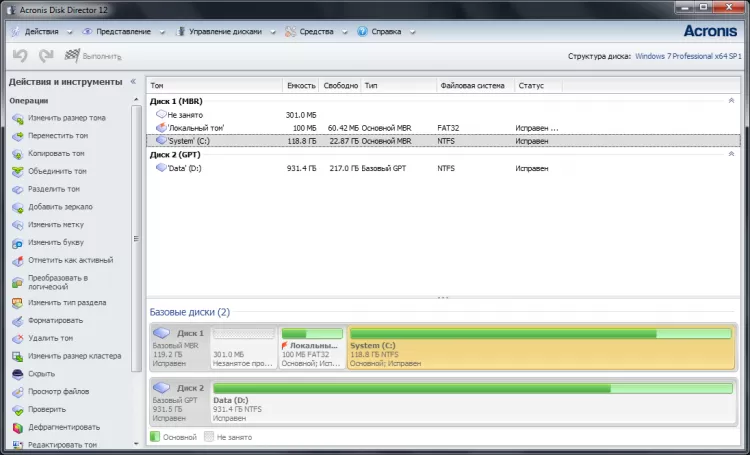Click the Move volume icon (Переместить том)
Screen dimensions: 750x455
pos(18,136)
